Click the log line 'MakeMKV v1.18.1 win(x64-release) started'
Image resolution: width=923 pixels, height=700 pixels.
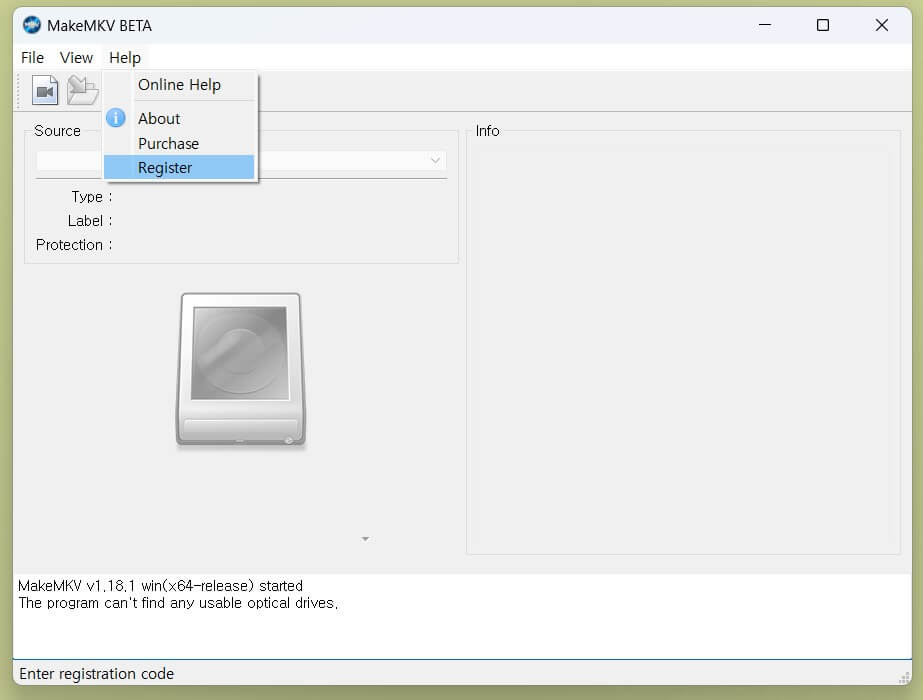click(160, 586)
